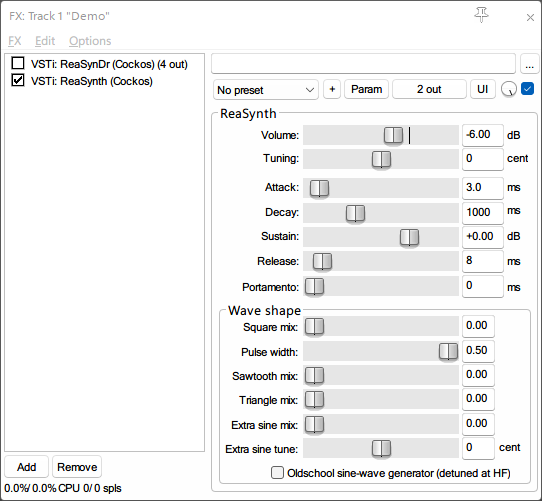Click the Decay slider handle
The height and width of the screenshot is (501, 542).
(x=355, y=213)
